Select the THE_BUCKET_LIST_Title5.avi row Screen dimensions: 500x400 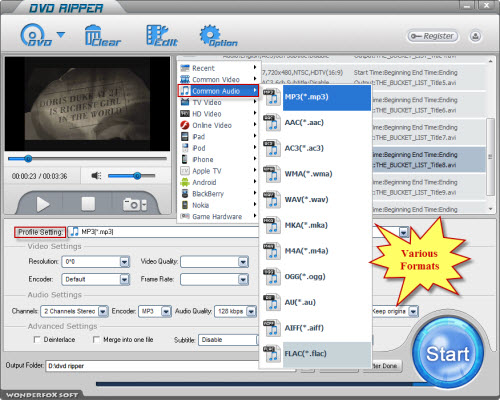tap(373, 77)
